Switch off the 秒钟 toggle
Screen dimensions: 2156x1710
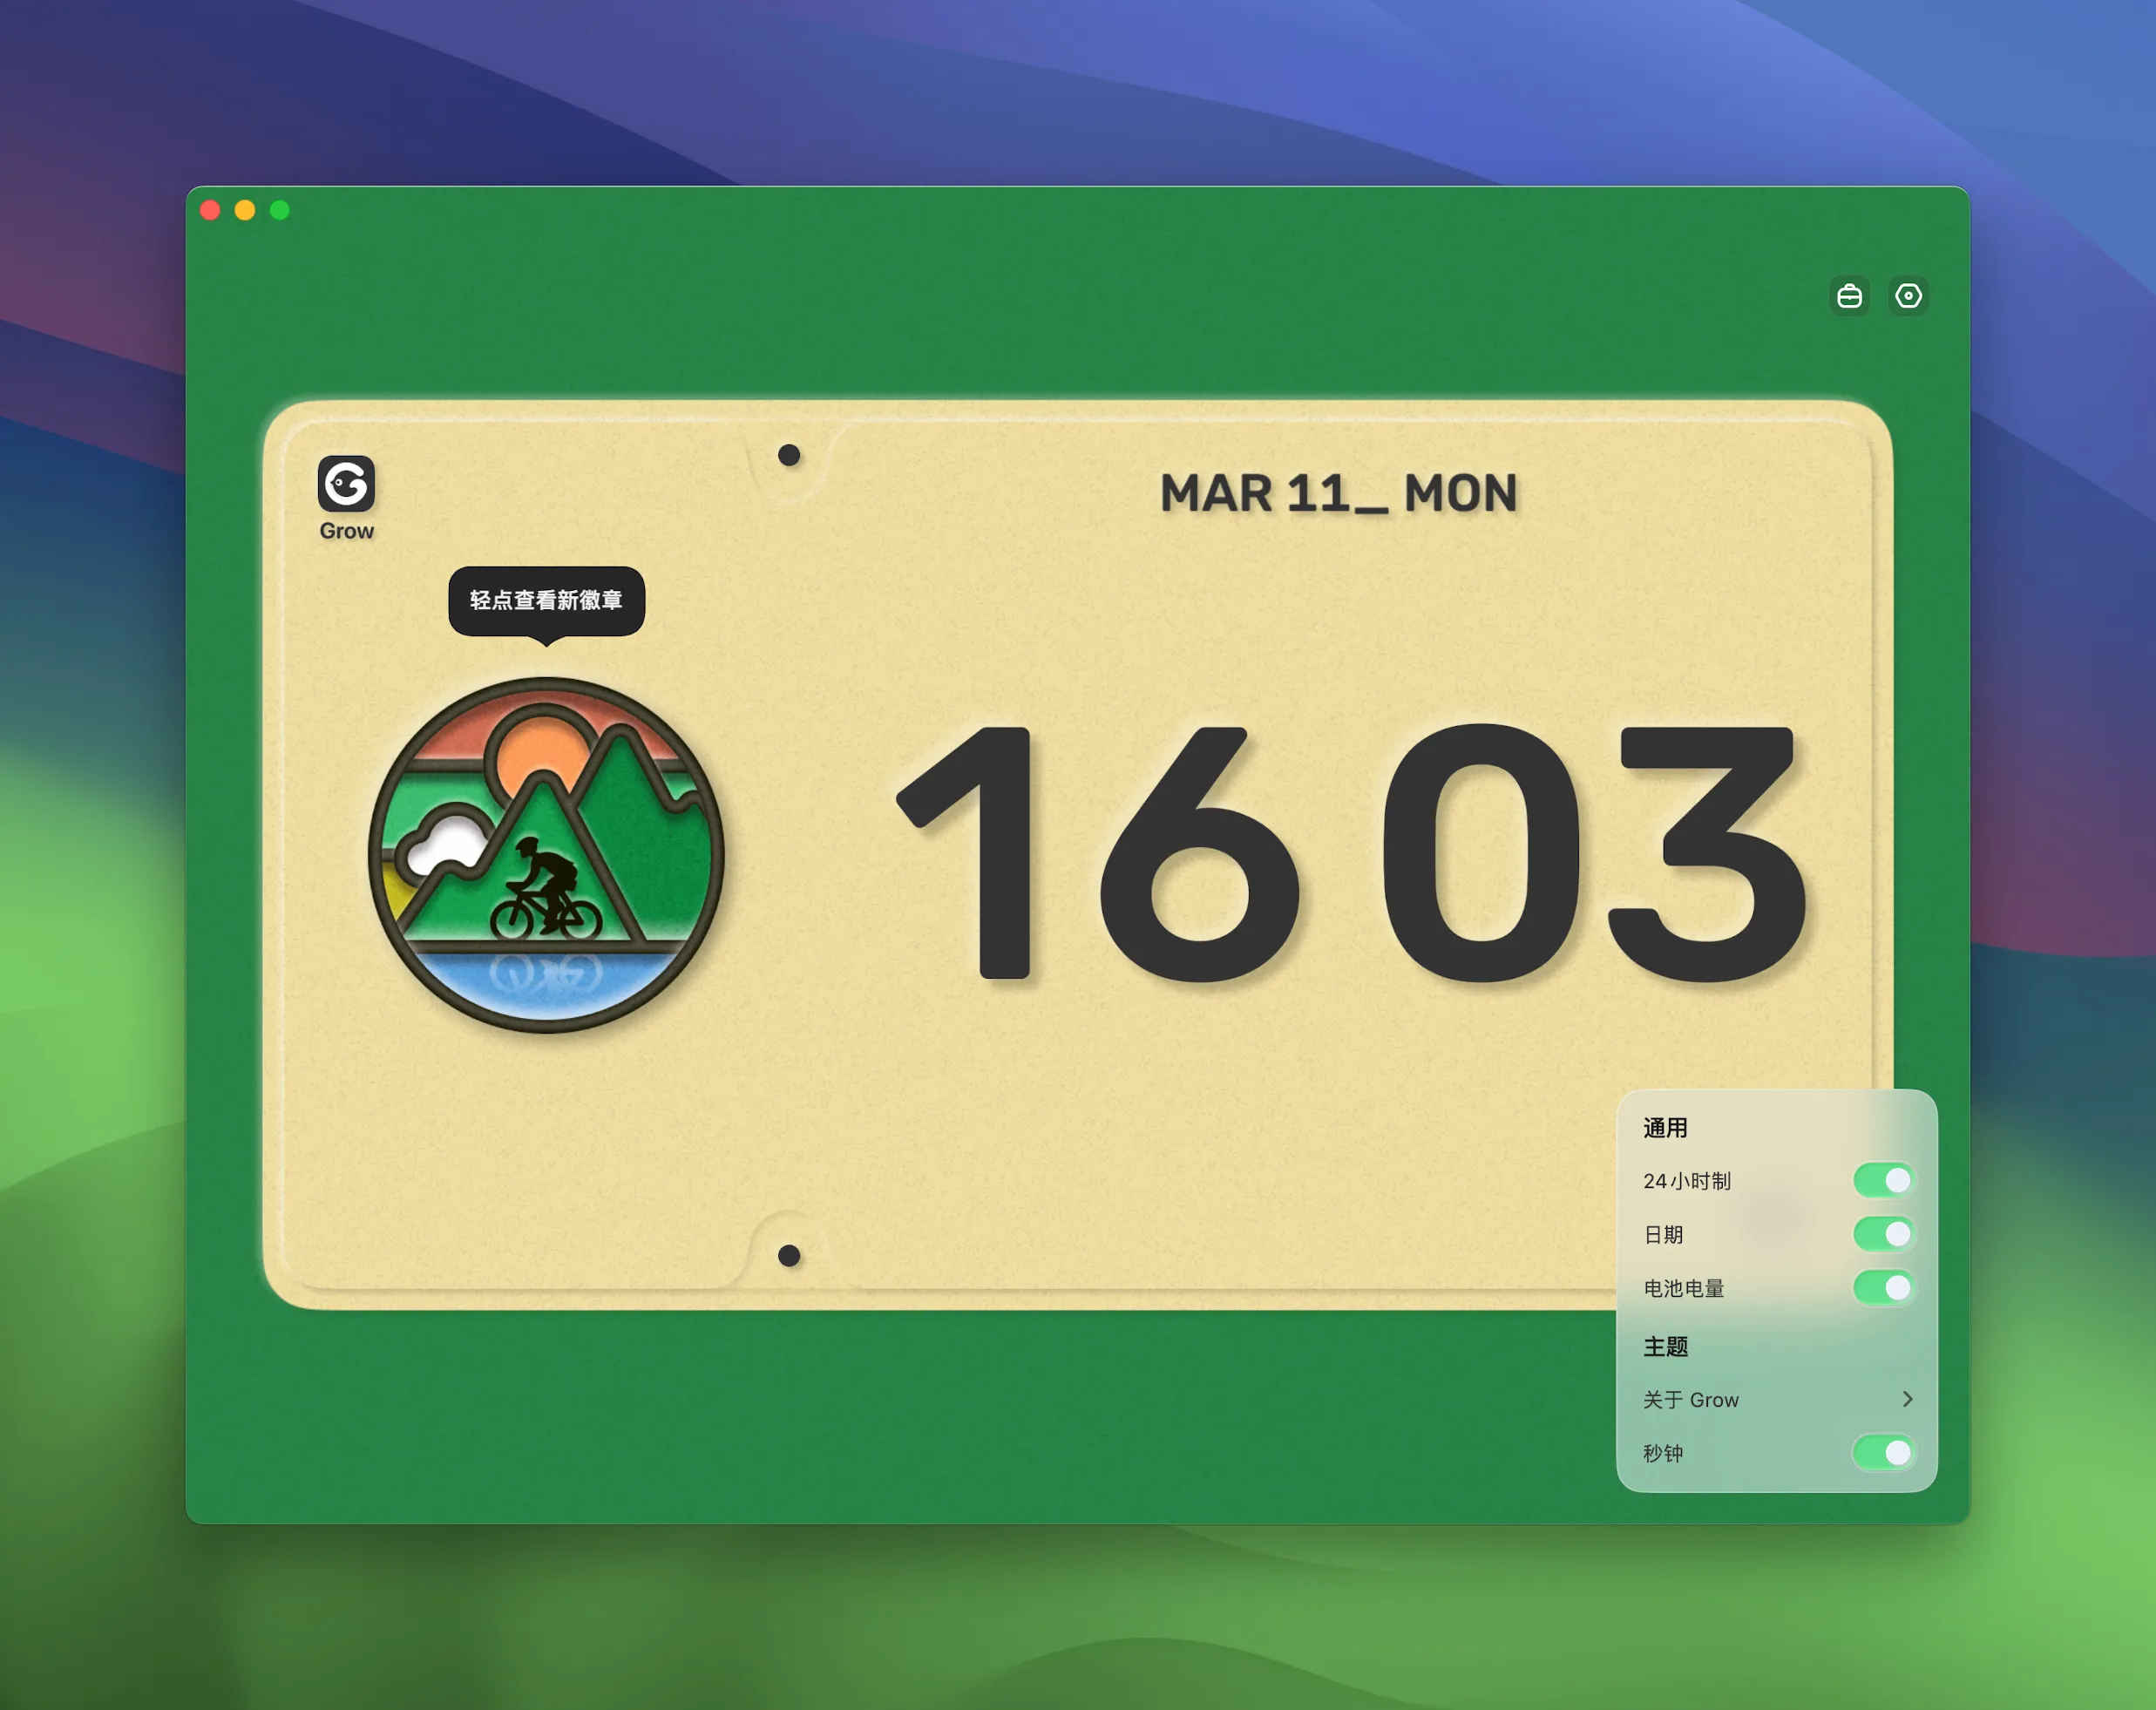click(1883, 1452)
